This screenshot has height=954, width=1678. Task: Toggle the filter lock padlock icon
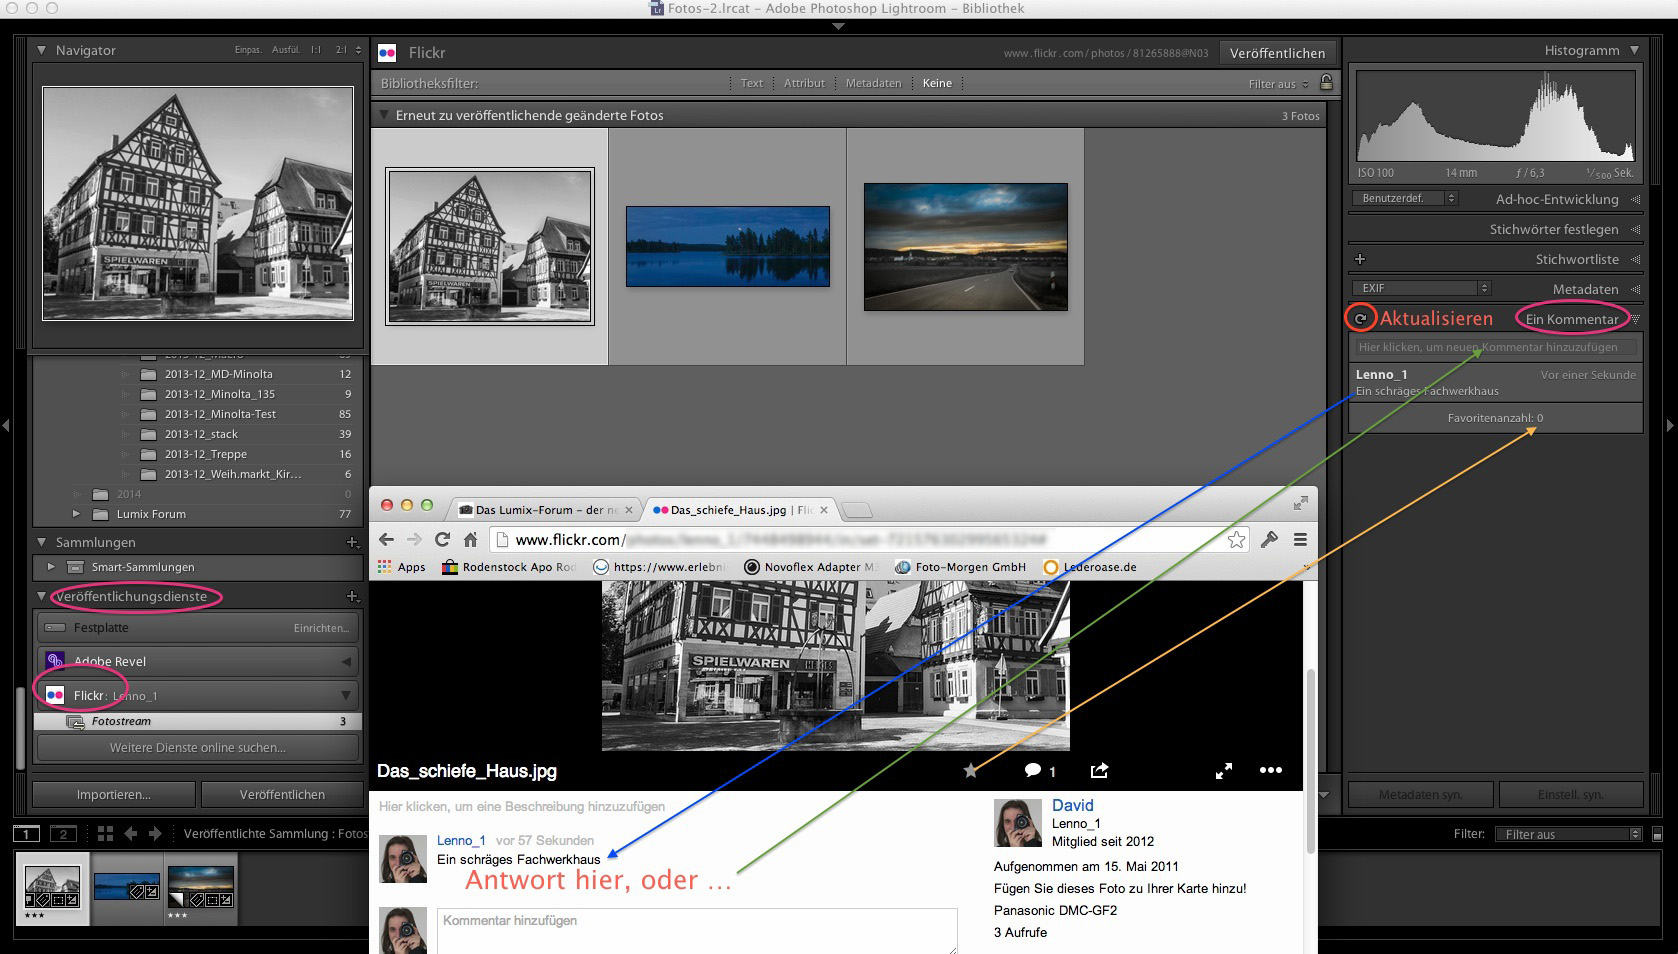click(x=1326, y=82)
